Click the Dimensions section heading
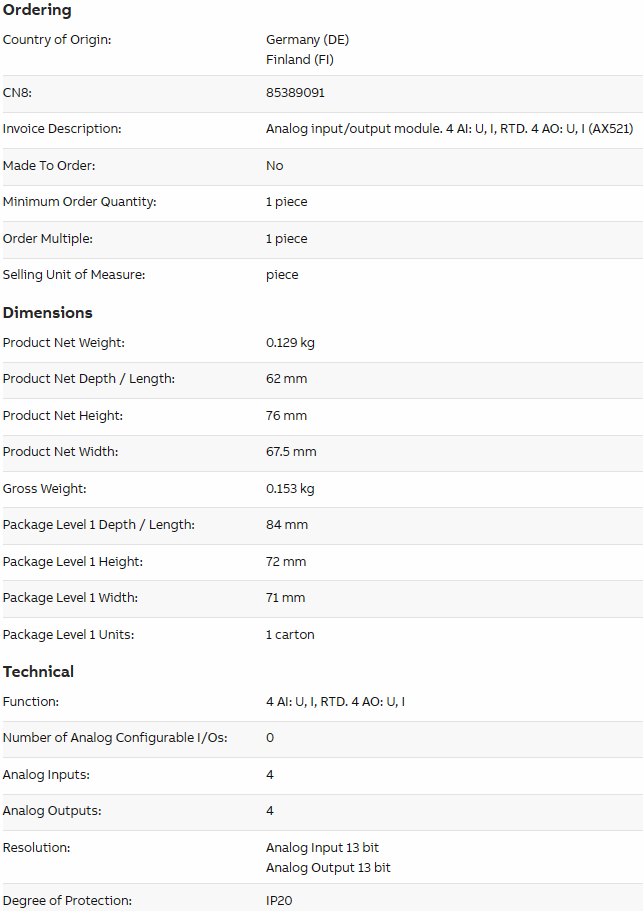This screenshot has width=643, height=911. [x=48, y=313]
